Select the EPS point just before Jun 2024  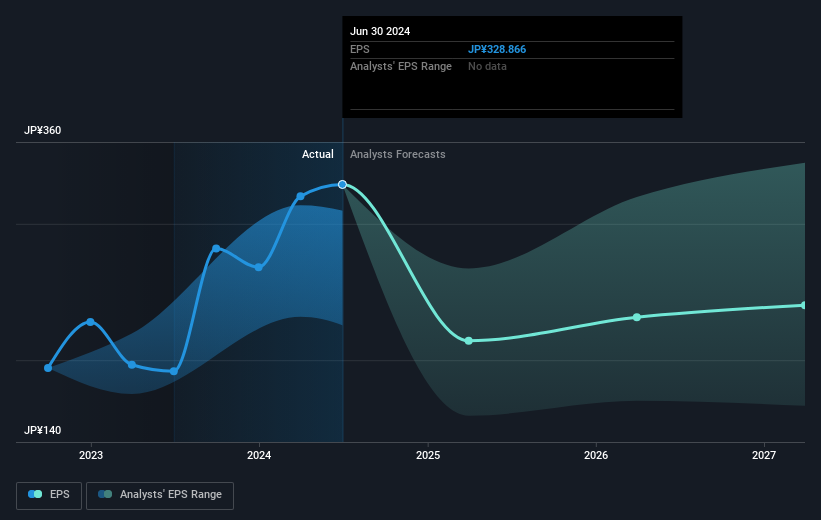point(301,196)
